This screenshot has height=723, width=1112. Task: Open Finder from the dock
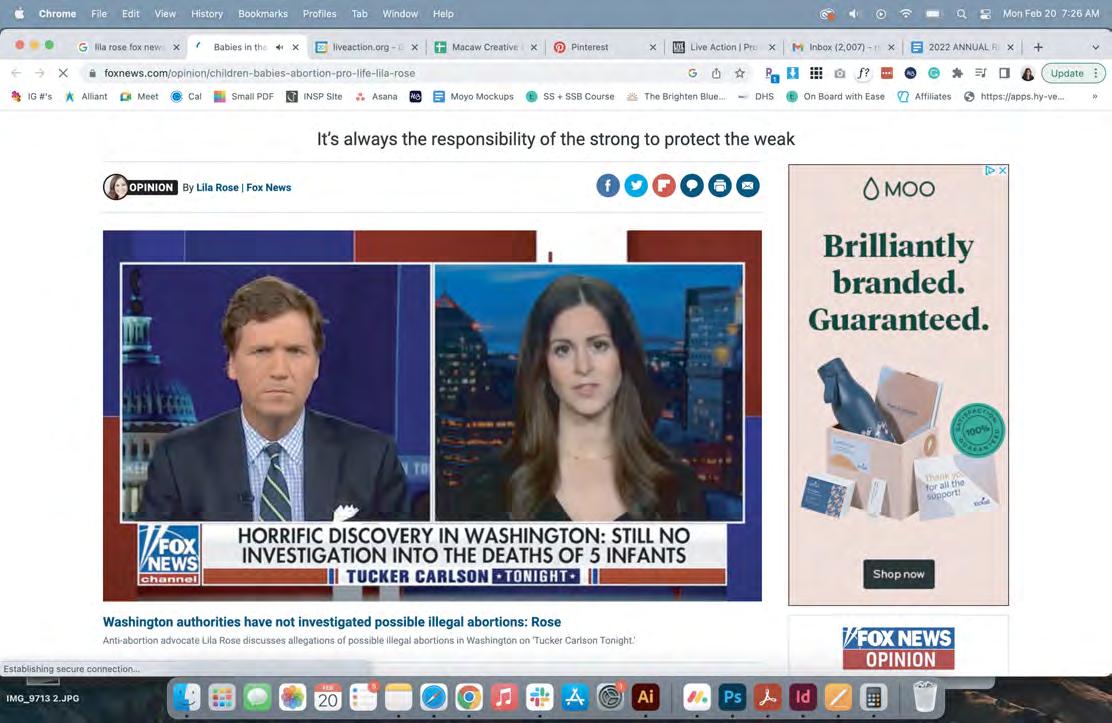click(187, 697)
